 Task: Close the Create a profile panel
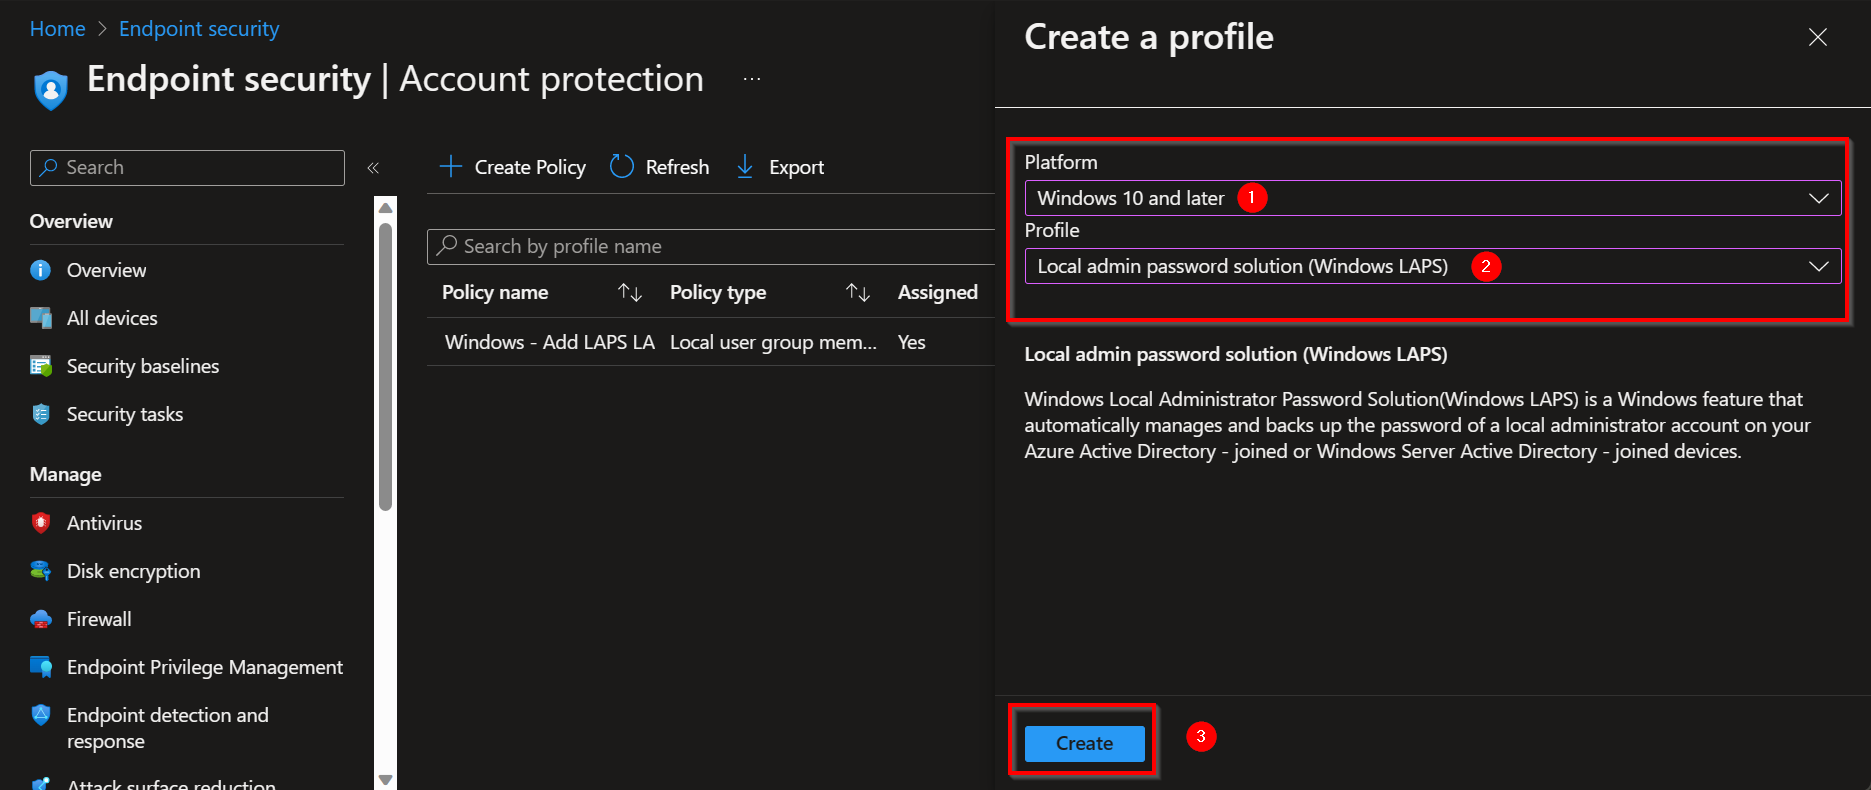1817,37
